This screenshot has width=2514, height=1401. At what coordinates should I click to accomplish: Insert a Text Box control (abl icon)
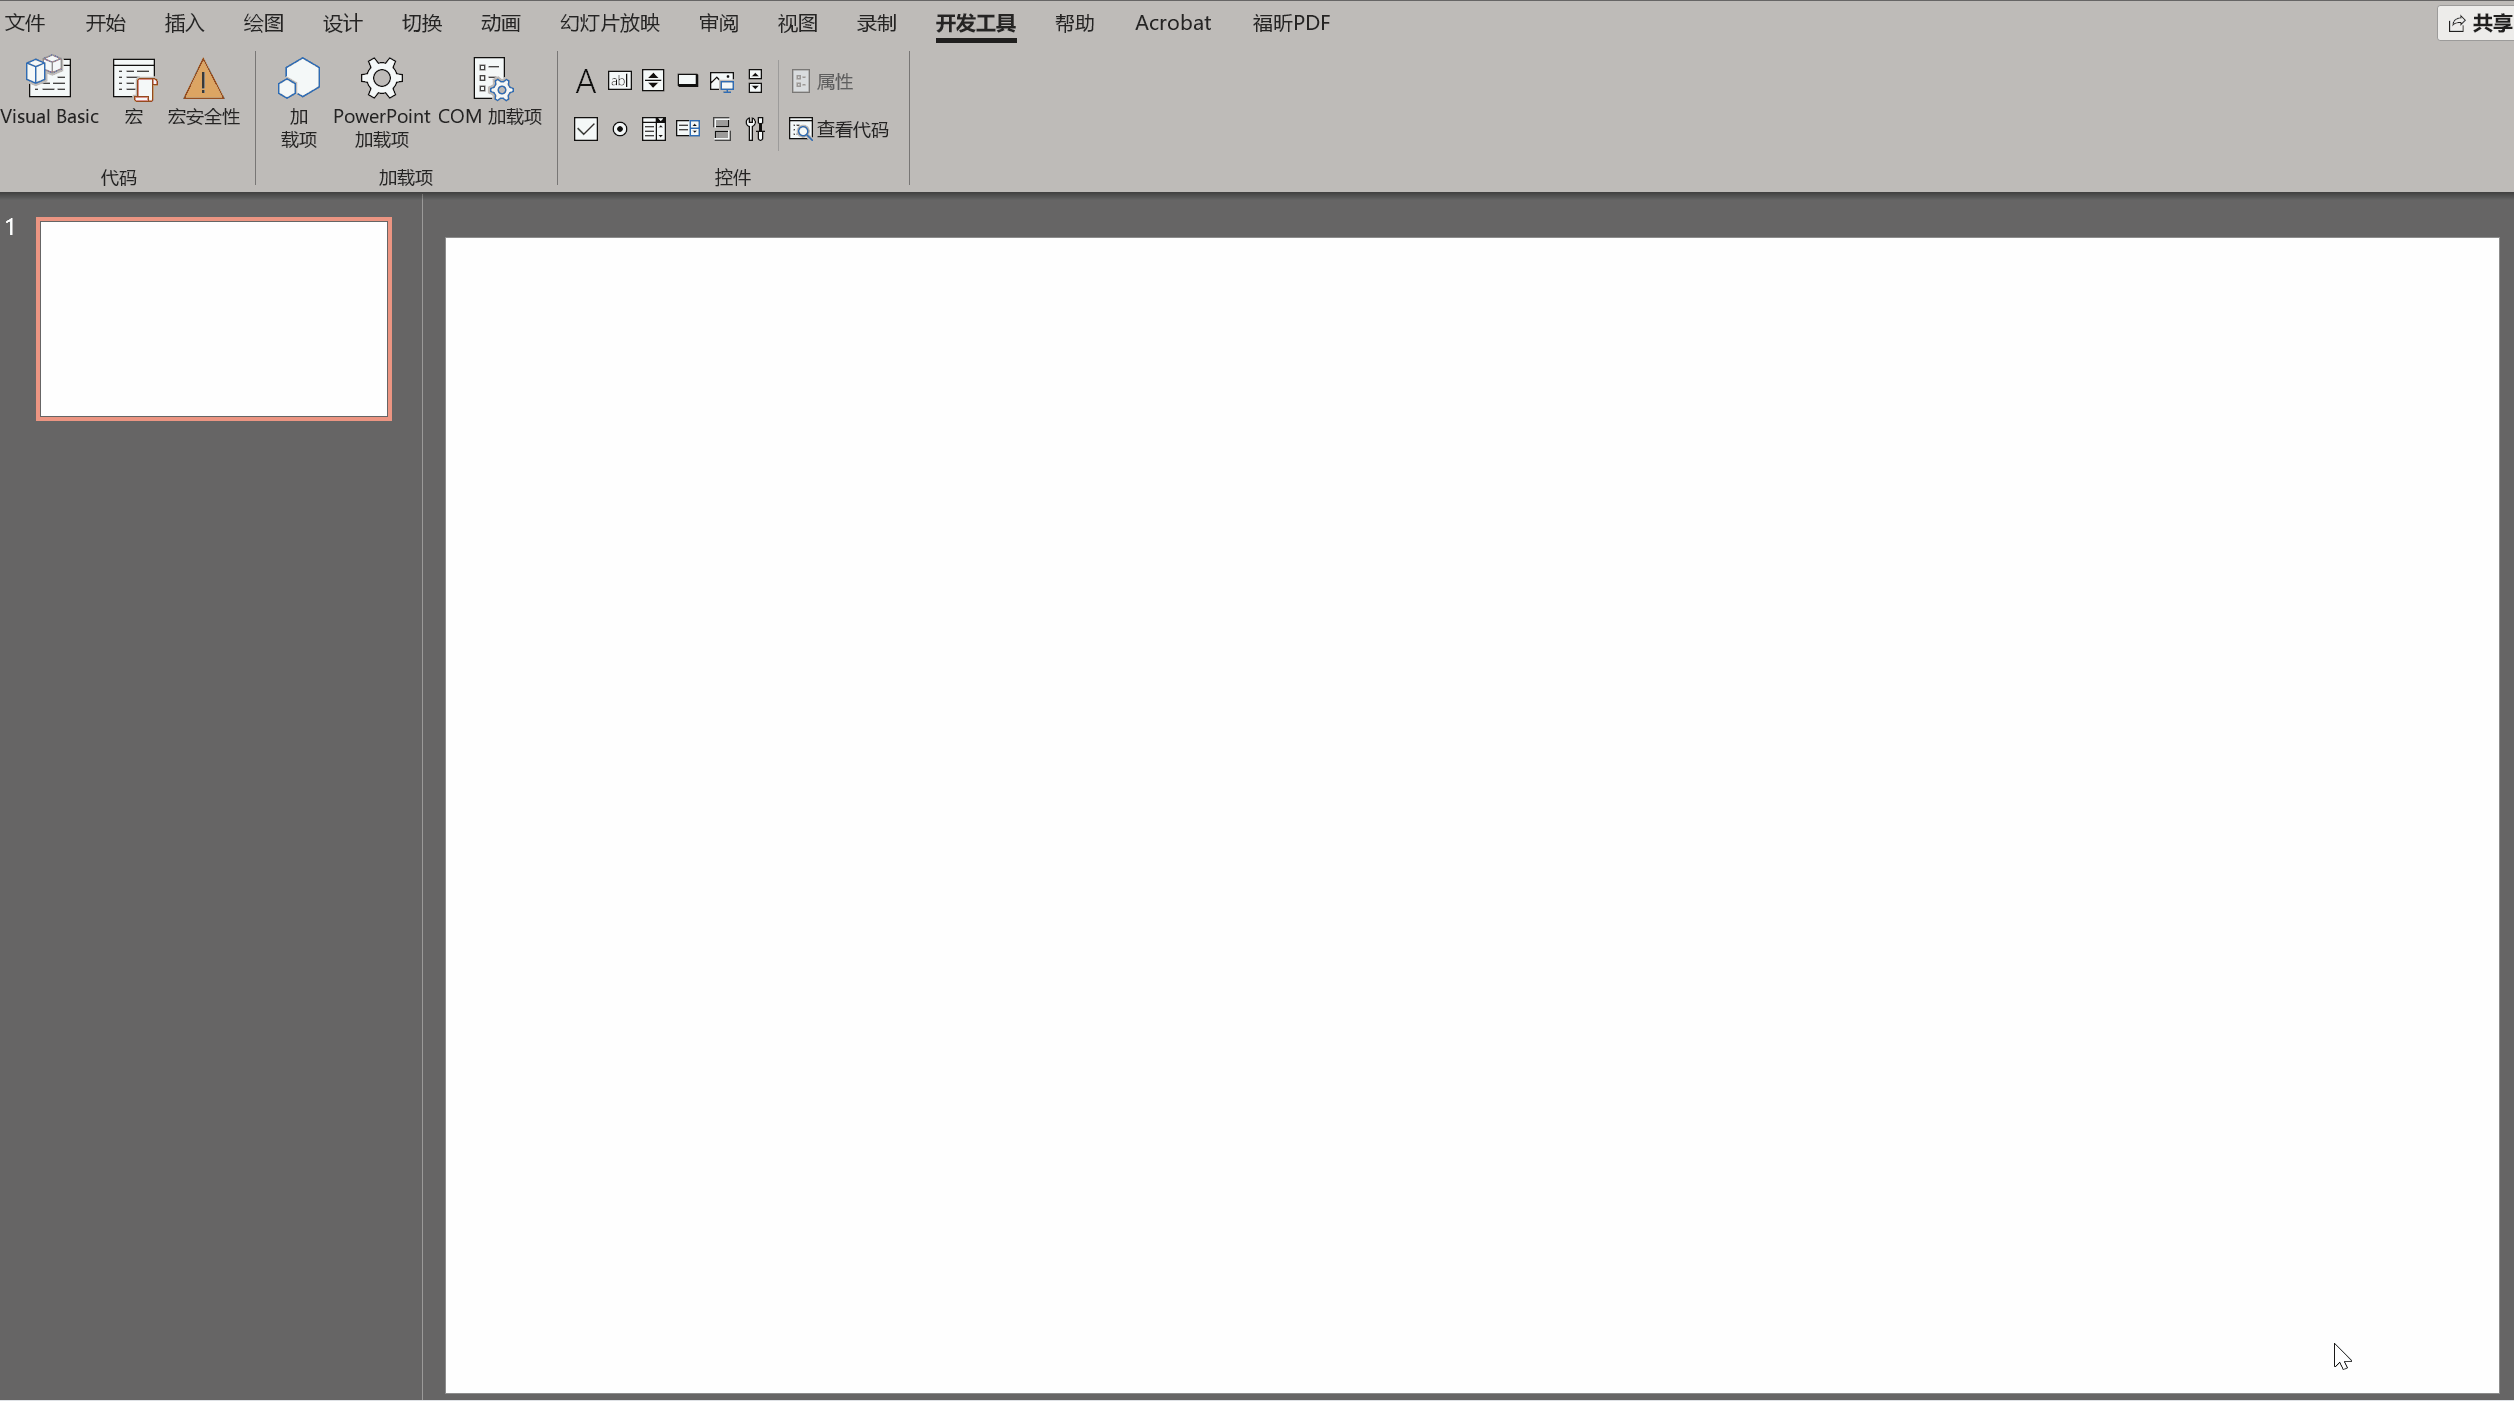(x=620, y=81)
